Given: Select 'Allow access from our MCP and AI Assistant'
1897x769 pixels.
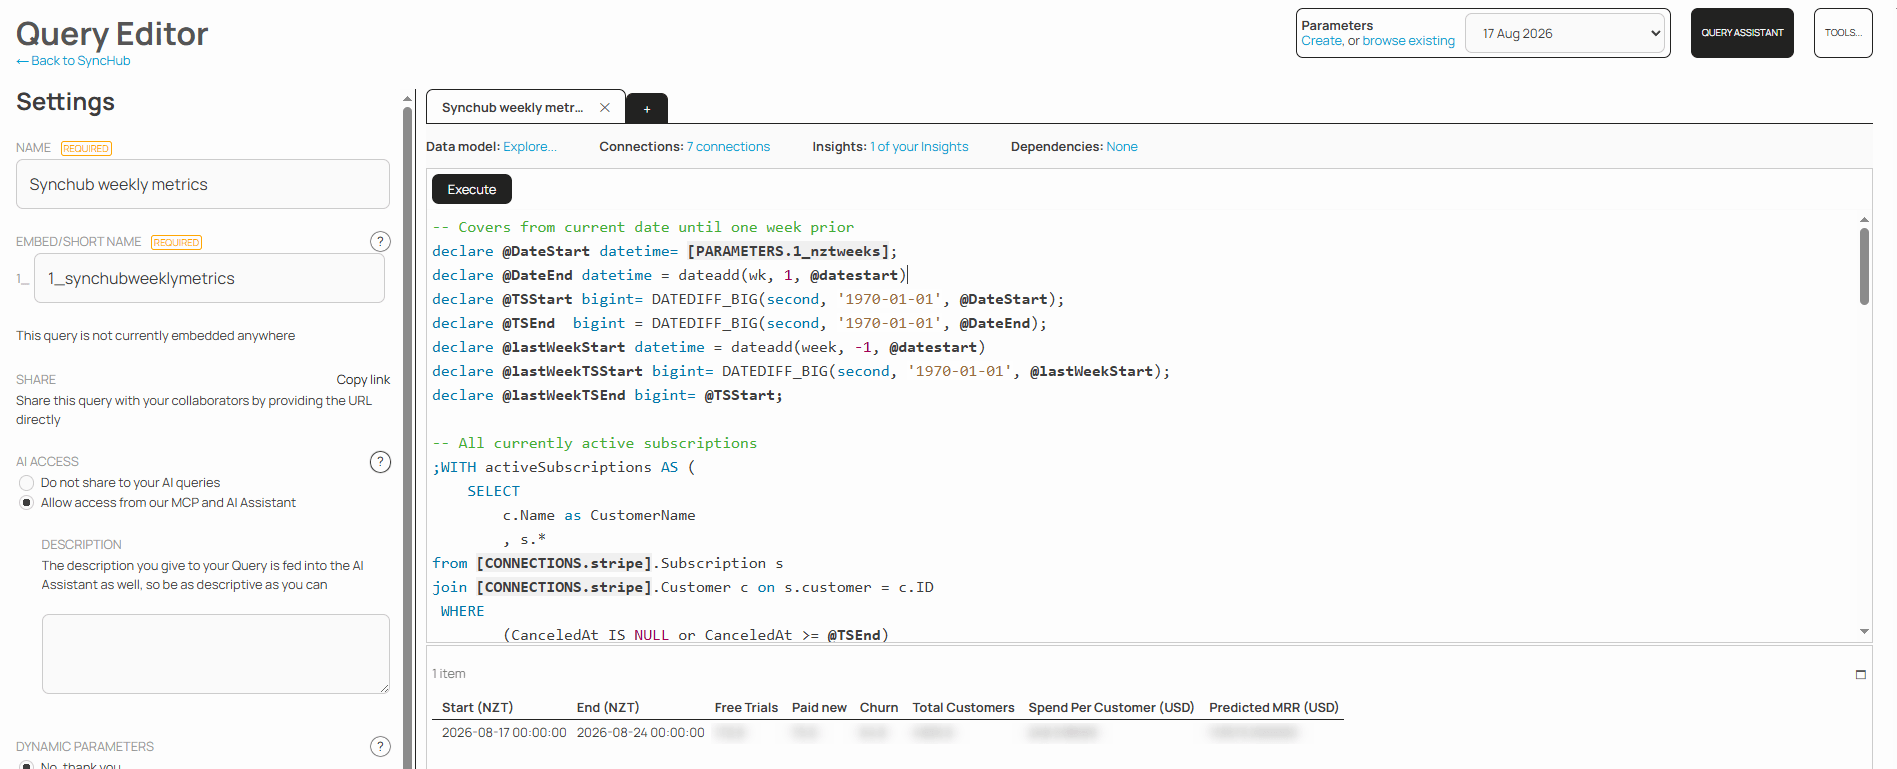Looking at the screenshot, I should point(27,503).
